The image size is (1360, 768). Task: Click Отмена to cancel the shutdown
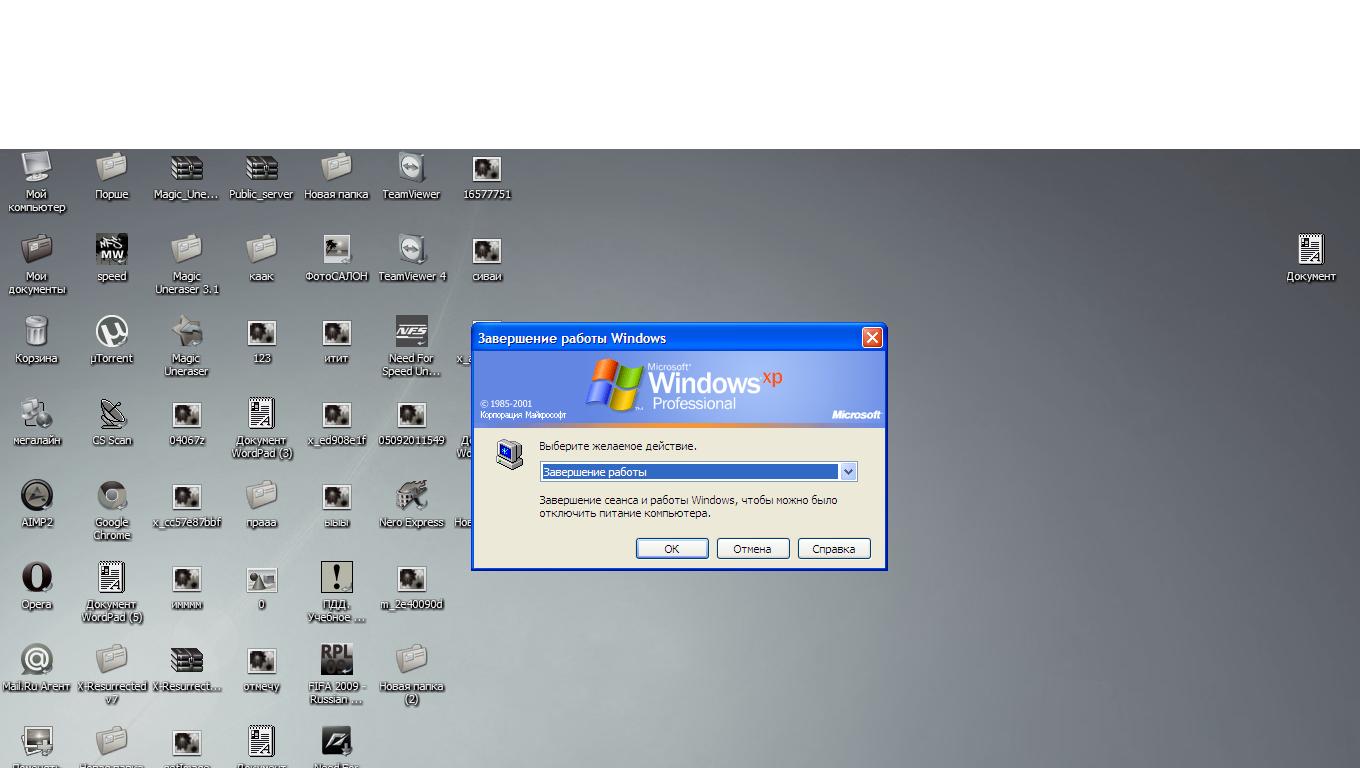[752, 549]
